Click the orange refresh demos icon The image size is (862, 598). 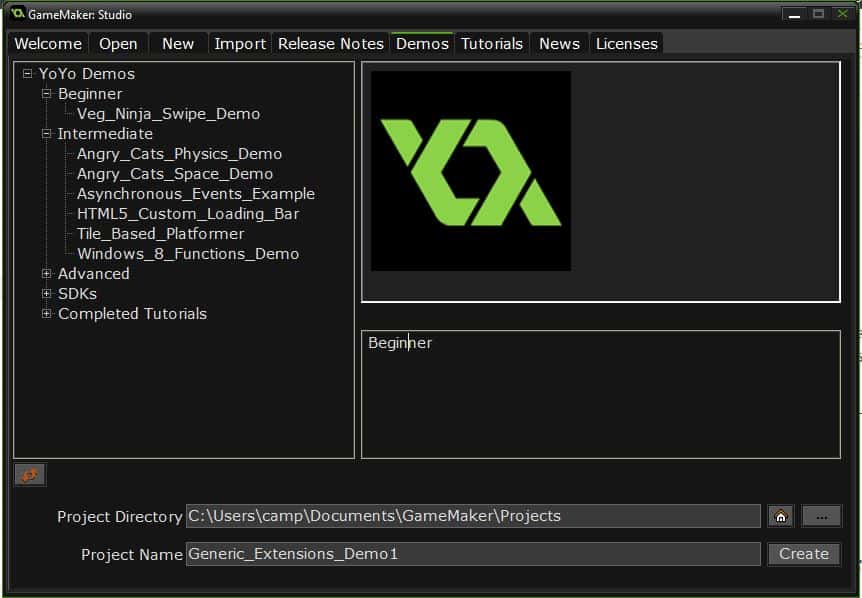(30, 475)
